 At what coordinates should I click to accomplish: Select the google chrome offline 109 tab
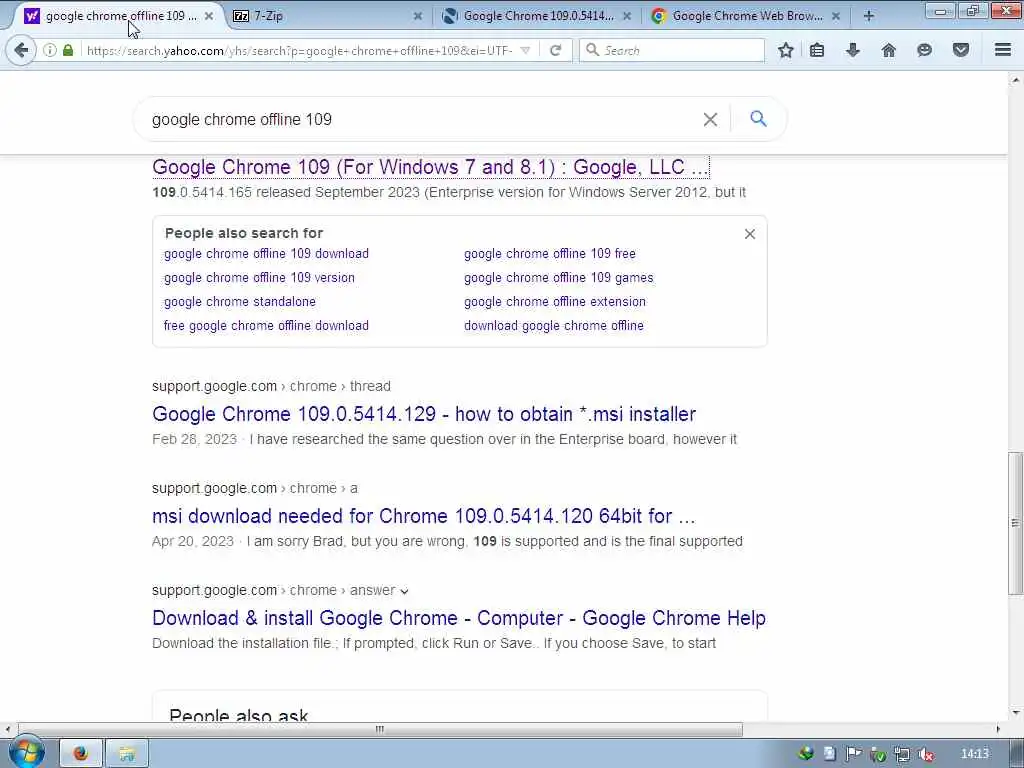(x=118, y=16)
